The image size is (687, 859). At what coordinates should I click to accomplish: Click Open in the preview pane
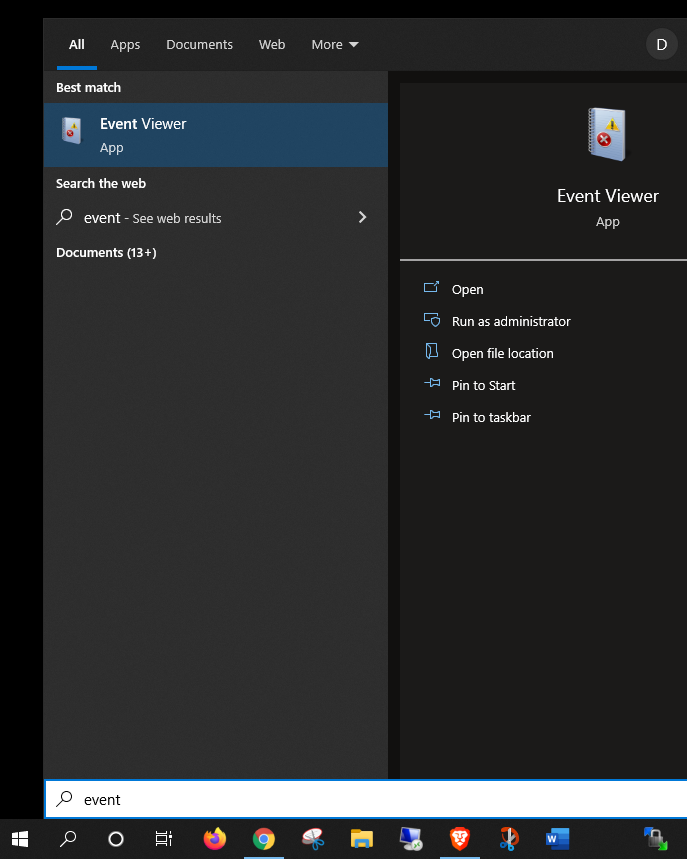click(x=467, y=289)
